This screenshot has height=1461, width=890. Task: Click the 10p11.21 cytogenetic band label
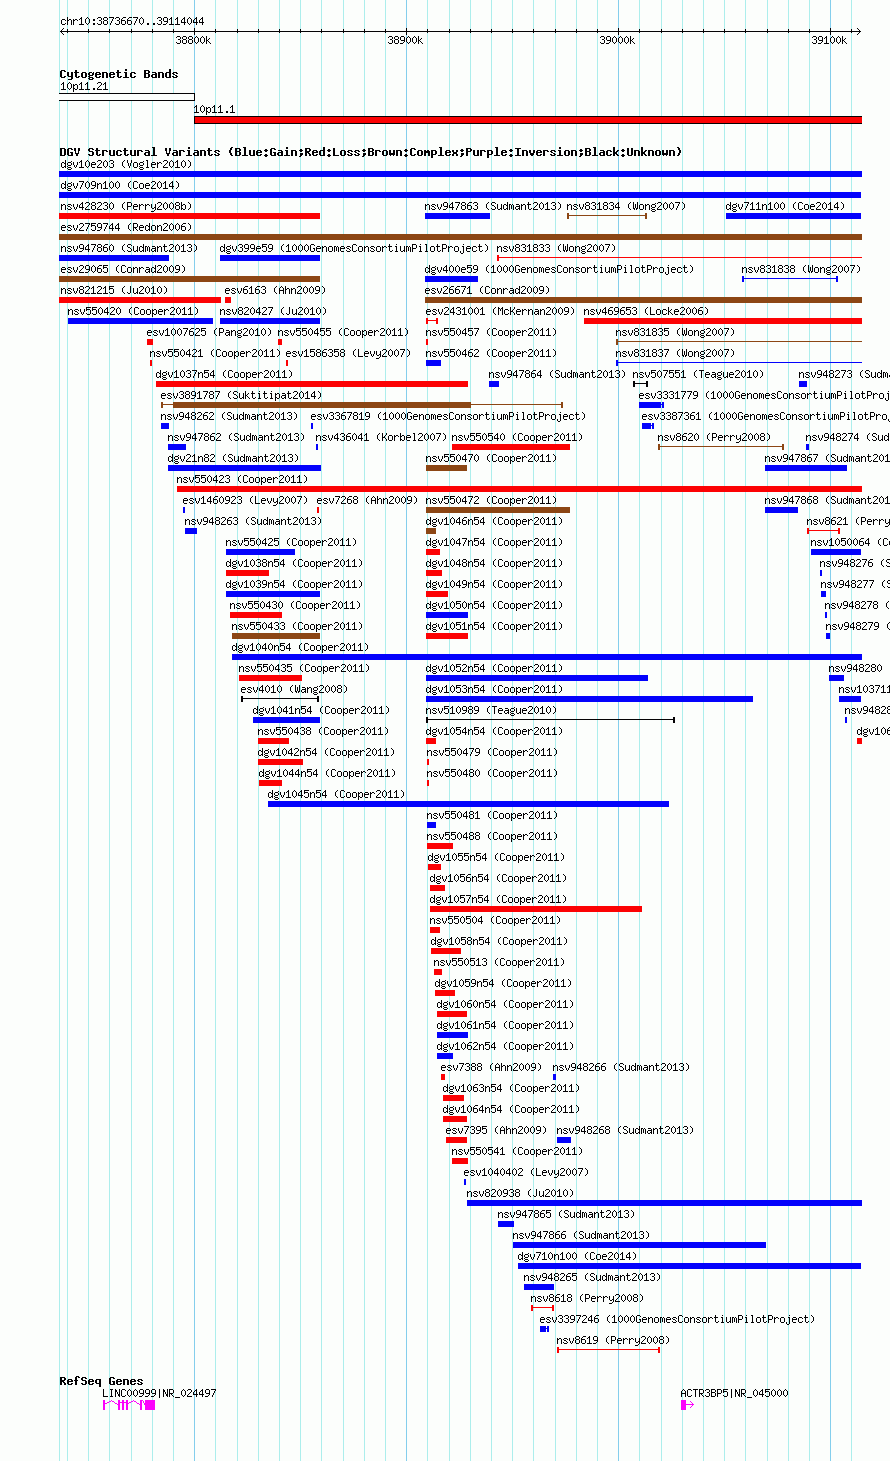tap(84, 87)
